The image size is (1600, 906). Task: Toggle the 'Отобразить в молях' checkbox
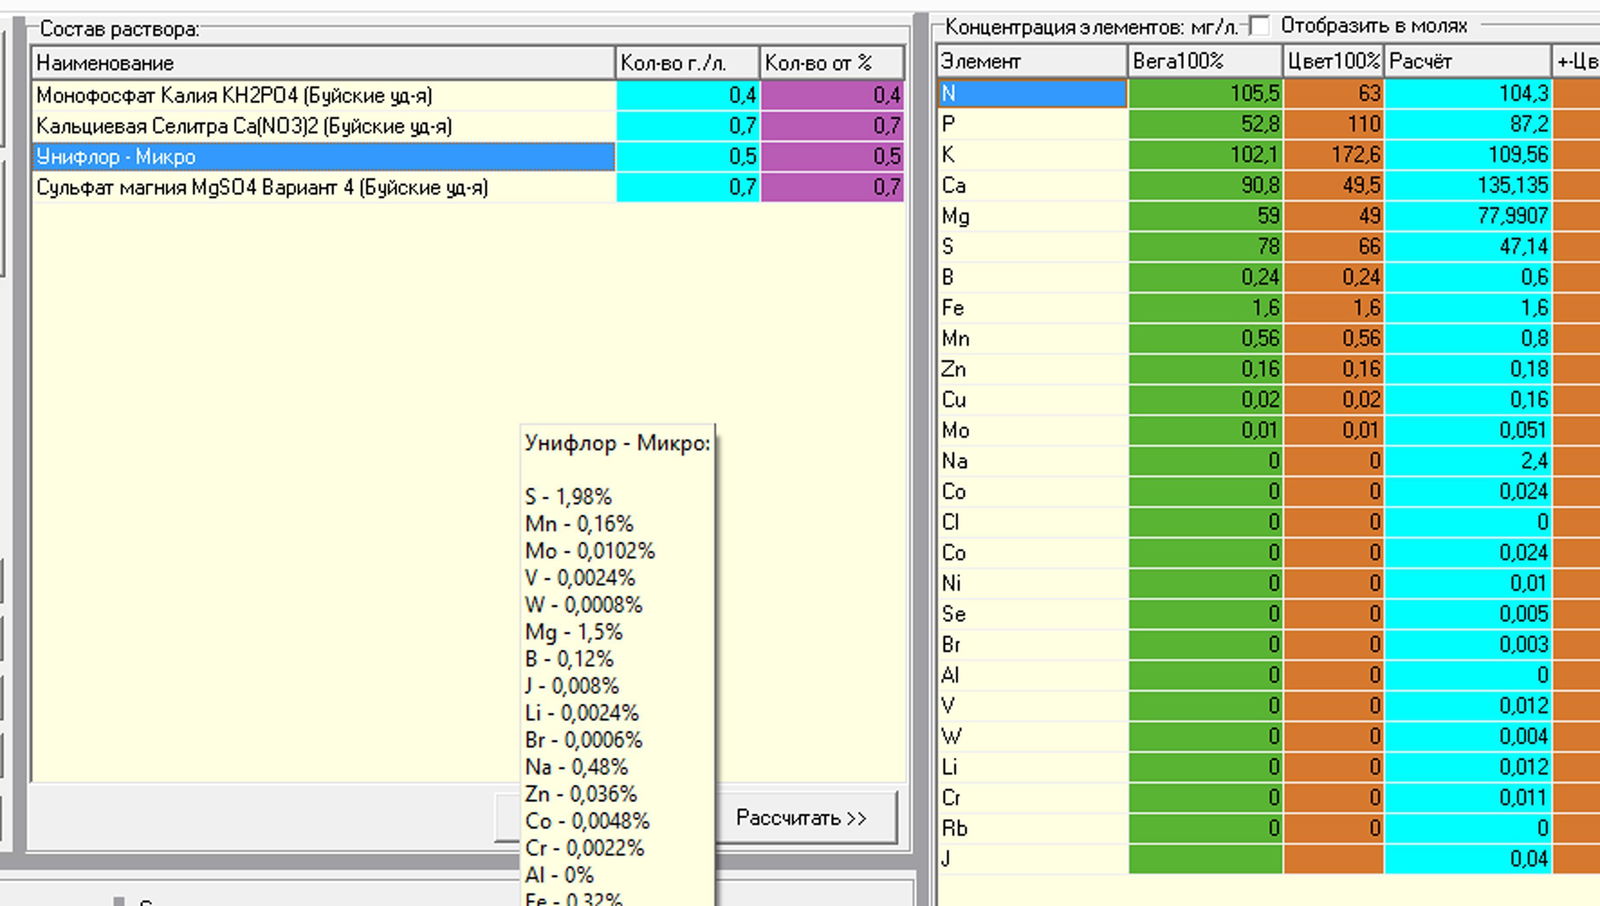pyautogui.click(x=1260, y=25)
